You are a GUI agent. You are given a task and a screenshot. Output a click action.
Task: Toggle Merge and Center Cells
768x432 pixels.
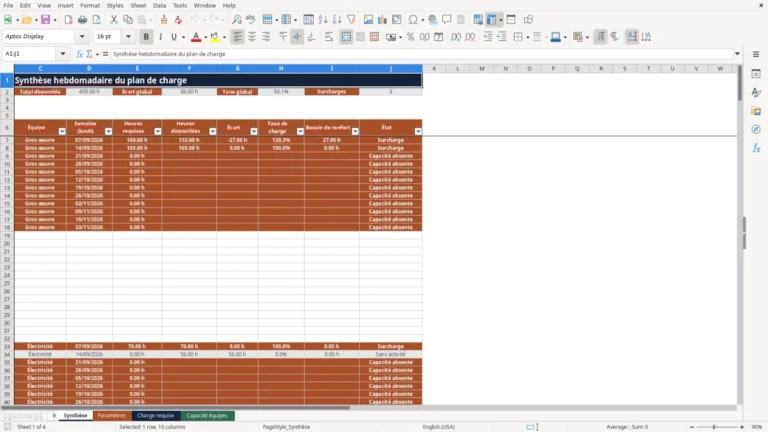pos(346,37)
